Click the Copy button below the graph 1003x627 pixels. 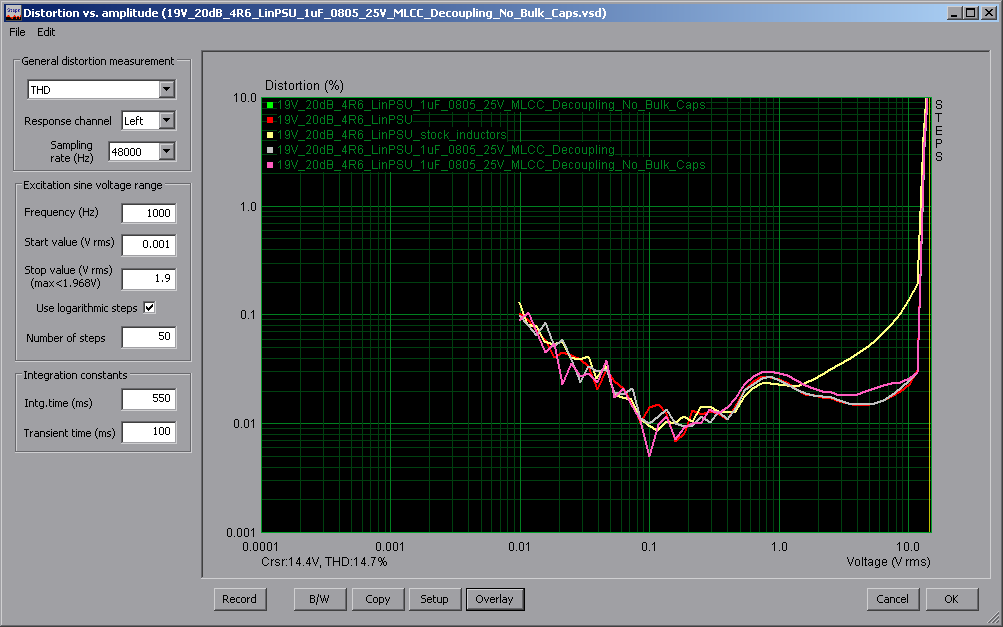pyautogui.click(x=378, y=599)
